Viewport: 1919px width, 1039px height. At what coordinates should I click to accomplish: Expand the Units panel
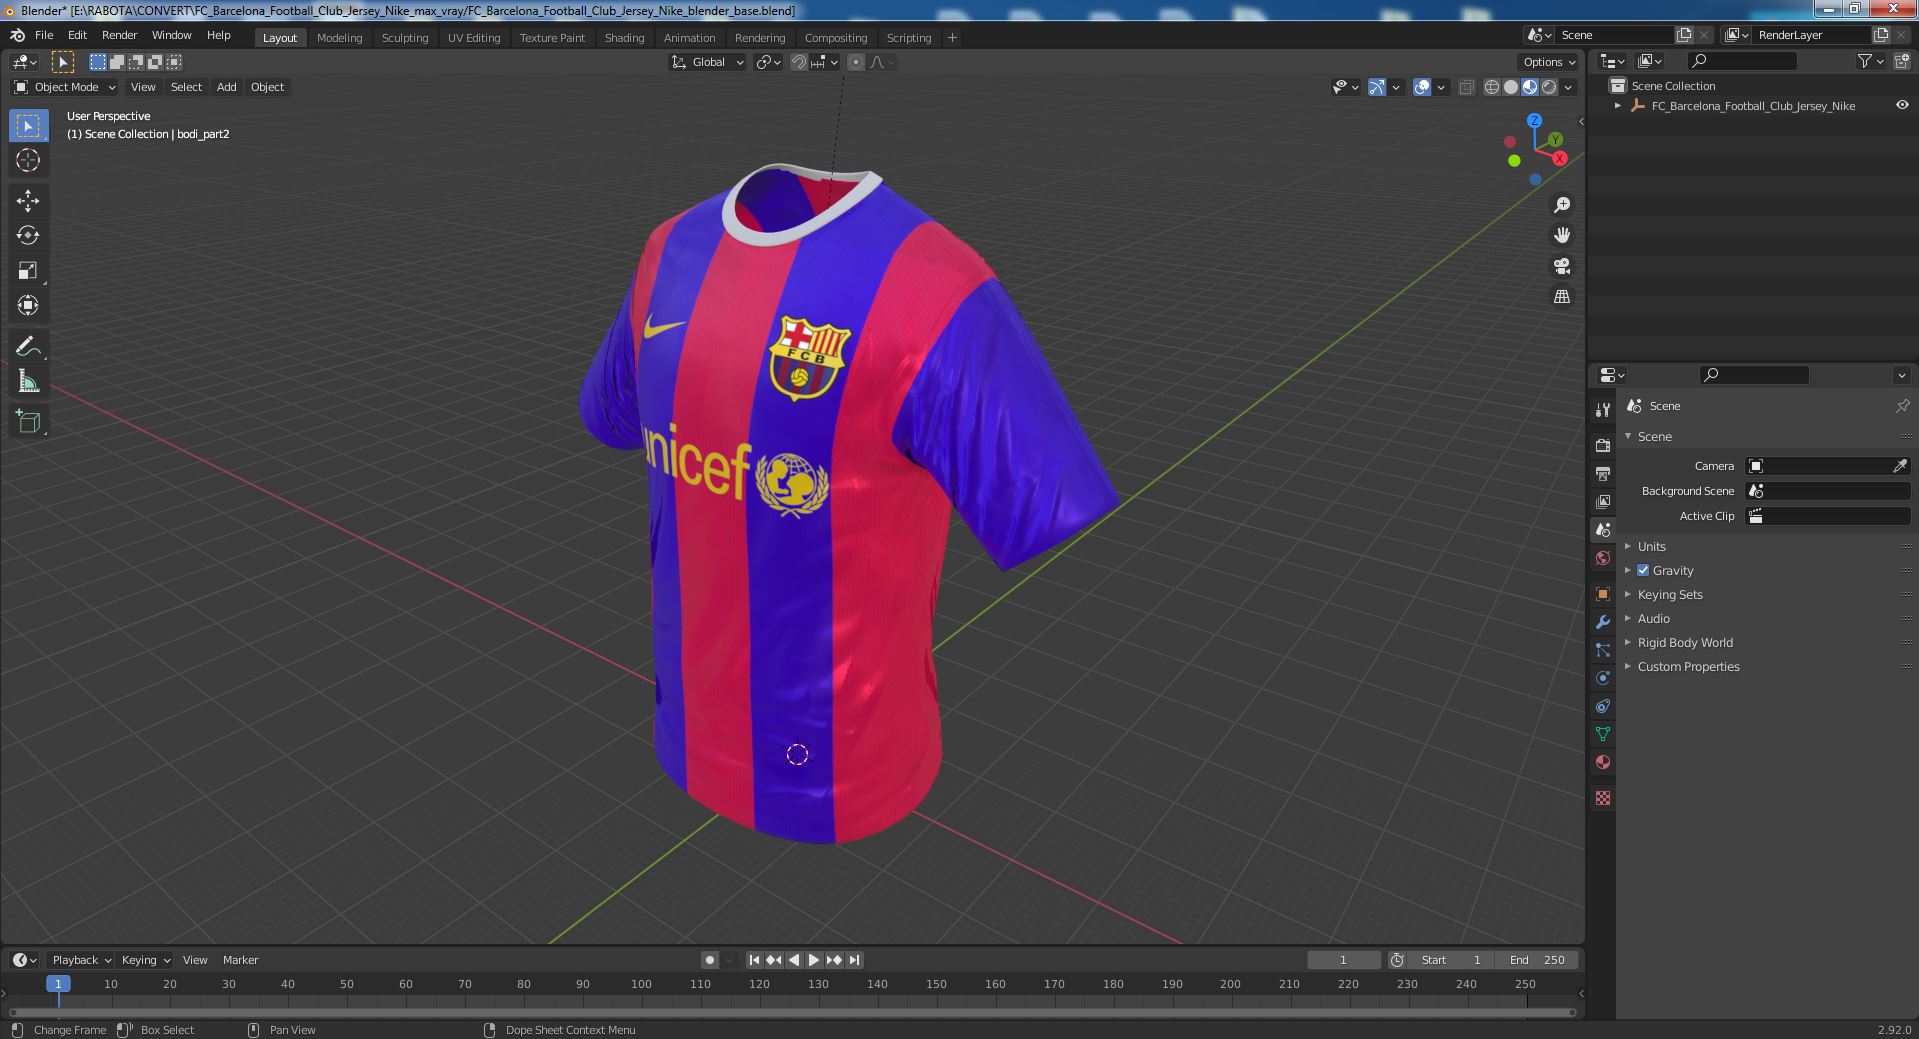1651,546
